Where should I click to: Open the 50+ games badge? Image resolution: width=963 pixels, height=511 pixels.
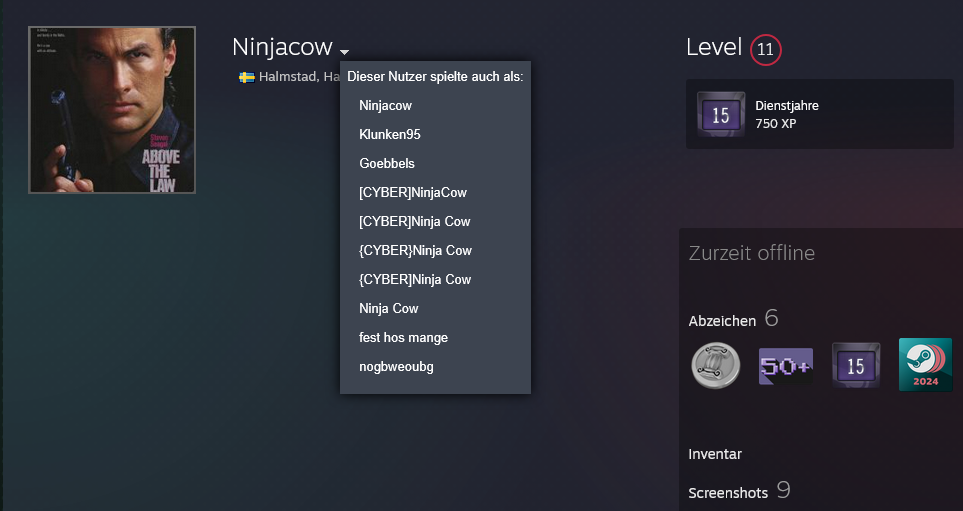pyautogui.click(x=785, y=365)
